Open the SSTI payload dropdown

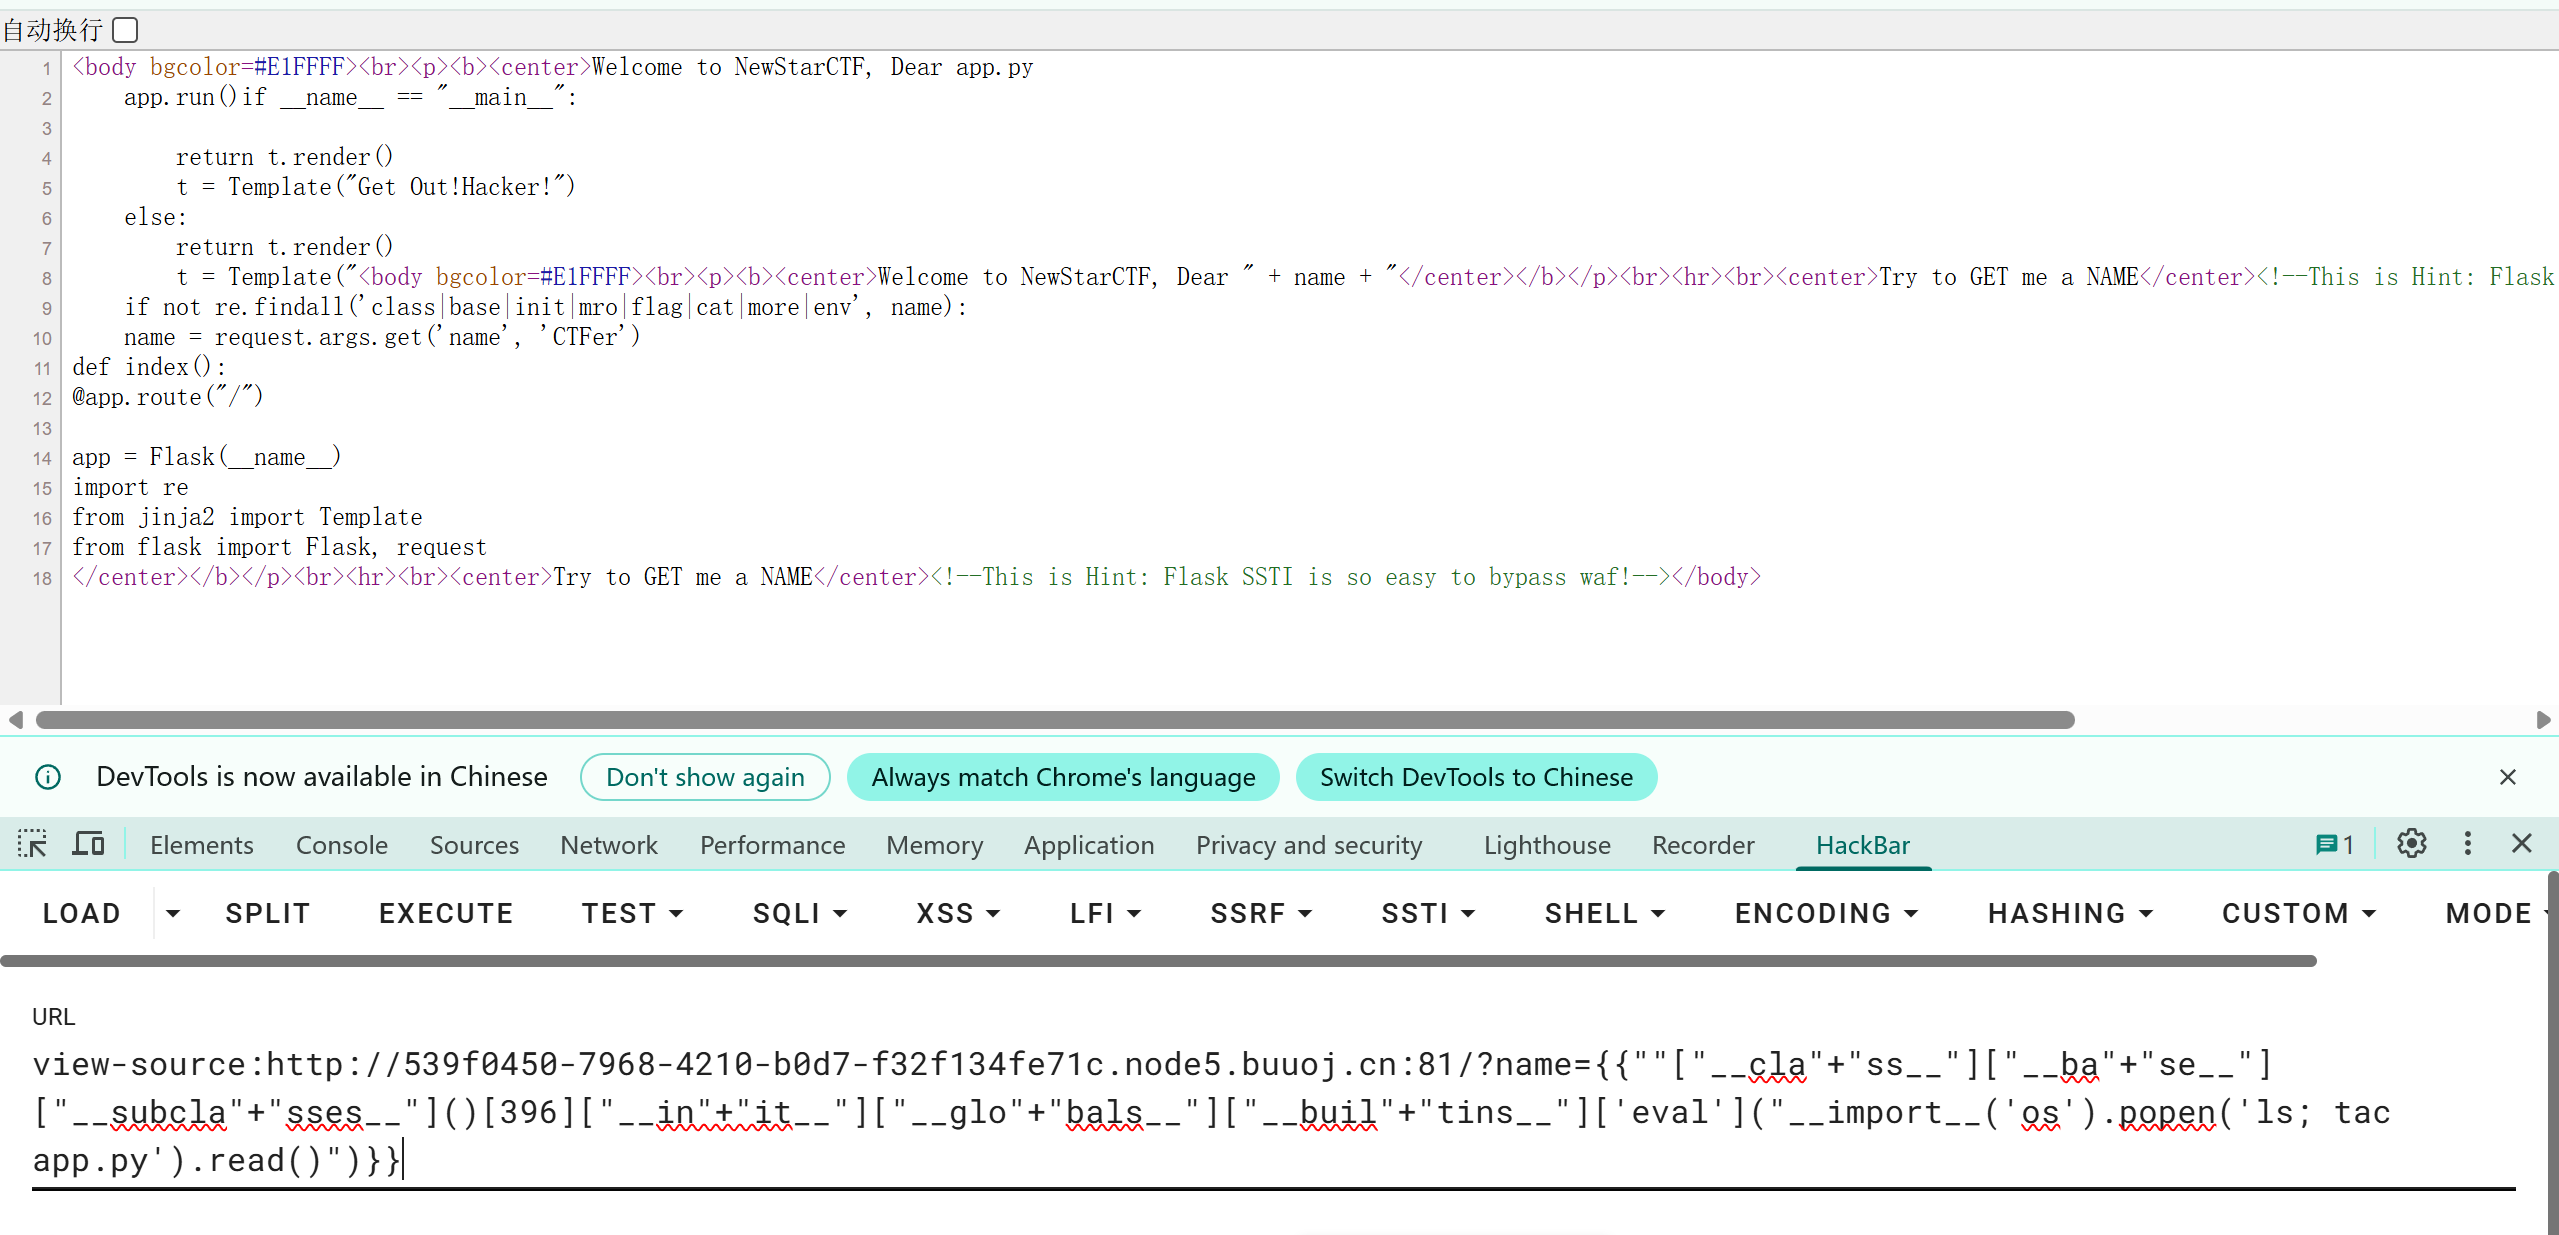pos(1427,913)
